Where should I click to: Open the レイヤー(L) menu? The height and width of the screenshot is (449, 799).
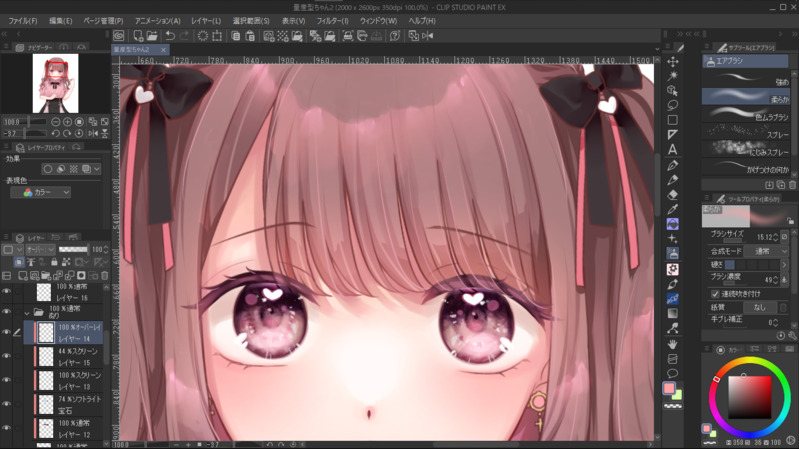pos(206,21)
